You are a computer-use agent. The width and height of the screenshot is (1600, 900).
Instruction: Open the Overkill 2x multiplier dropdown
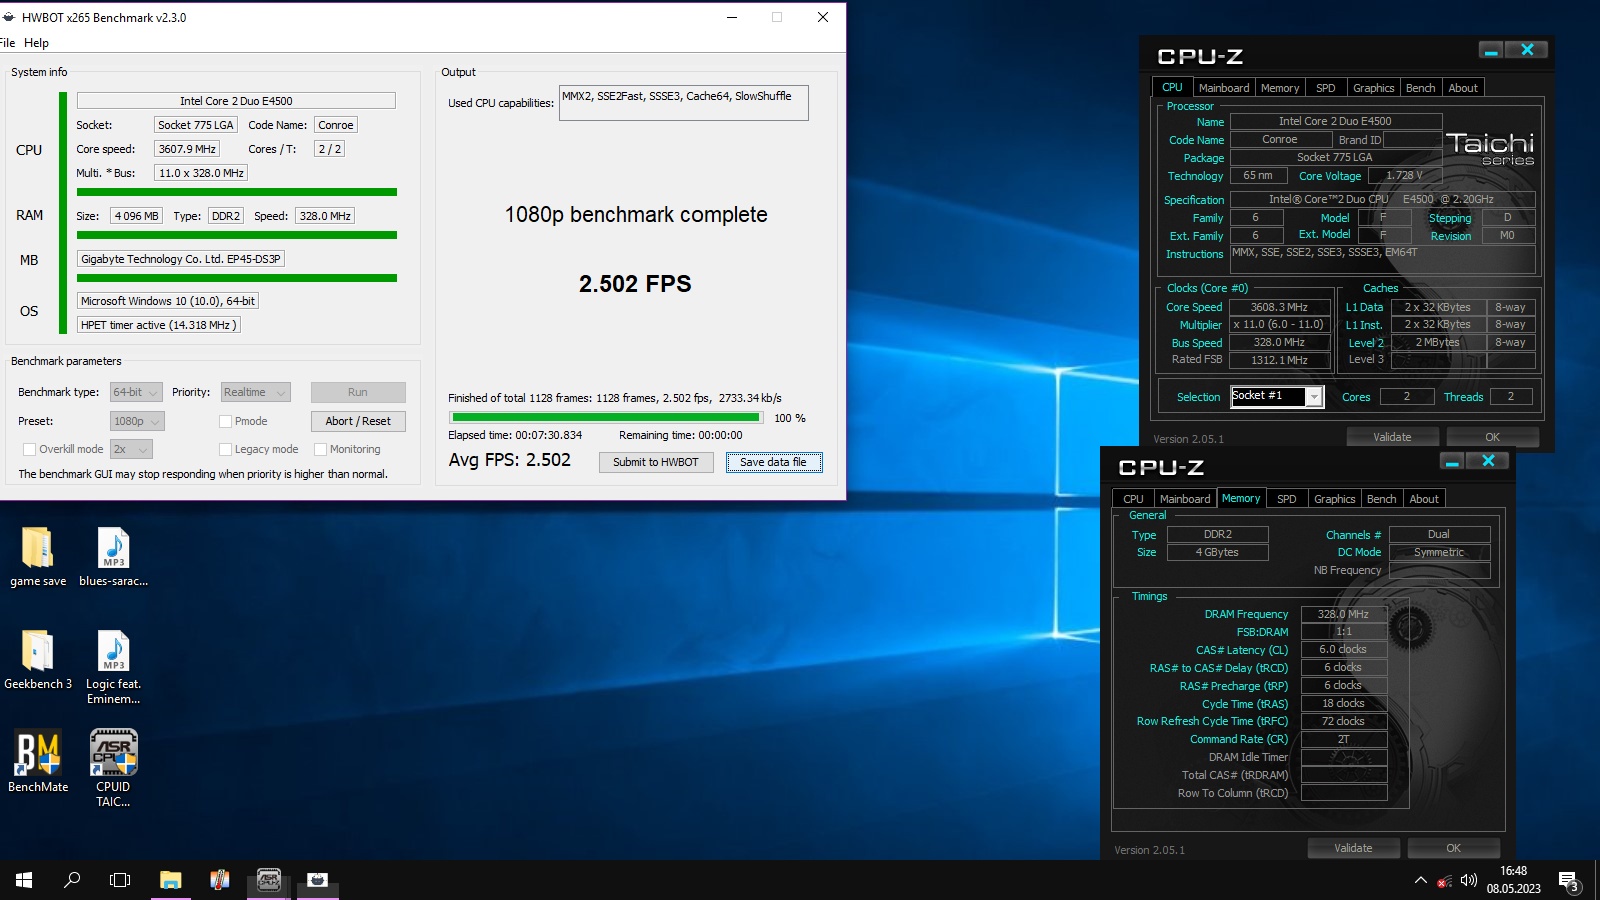click(x=131, y=450)
